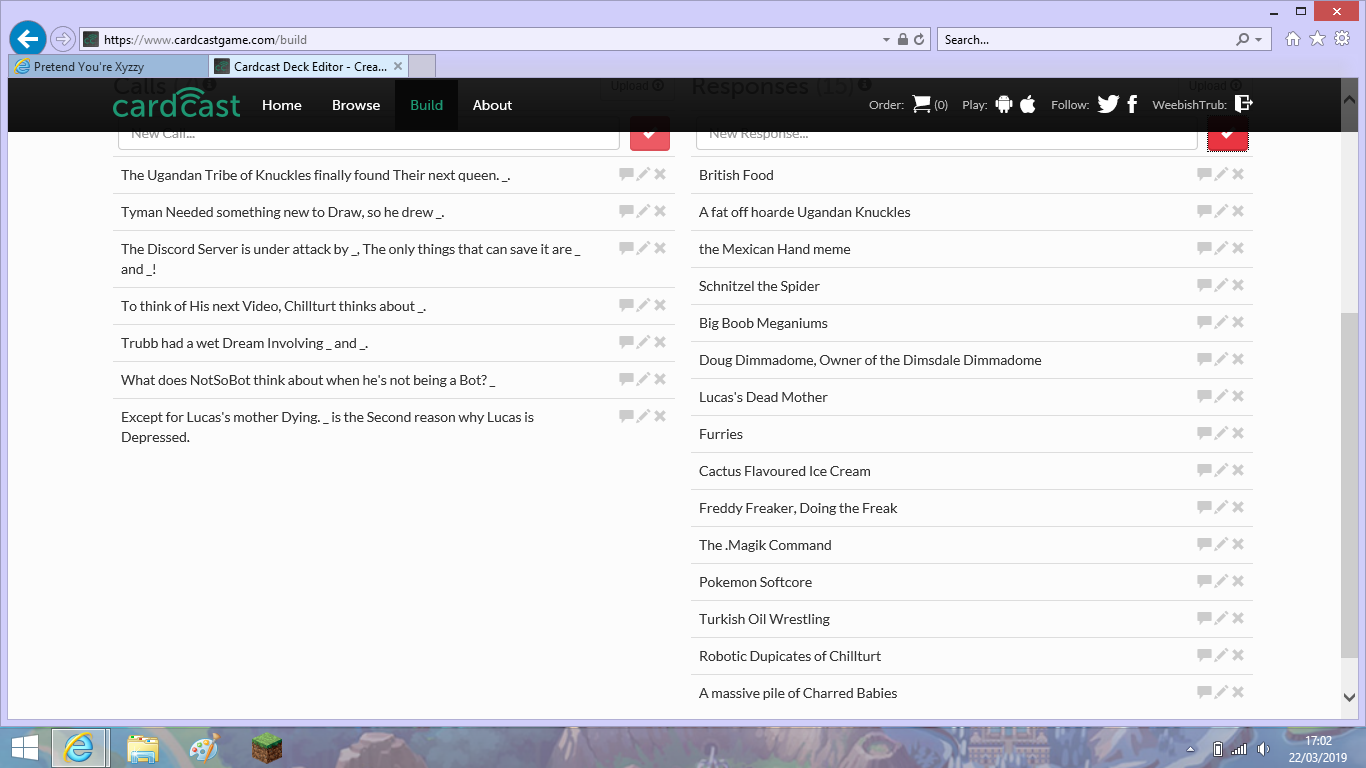Open the shopping cart order icon

(x=921, y=104)
